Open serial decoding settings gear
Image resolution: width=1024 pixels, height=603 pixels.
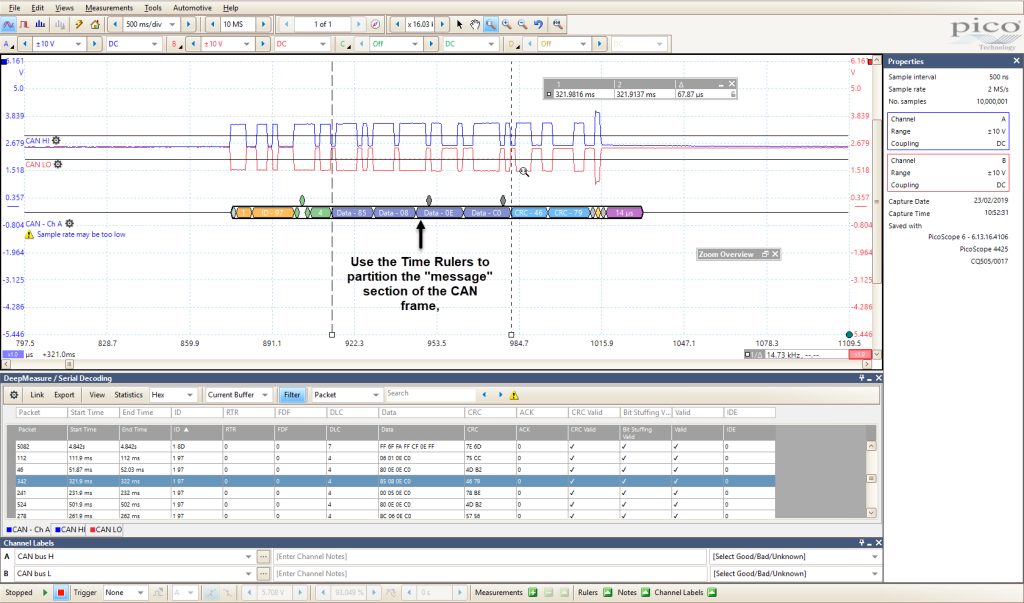[14, 395]
